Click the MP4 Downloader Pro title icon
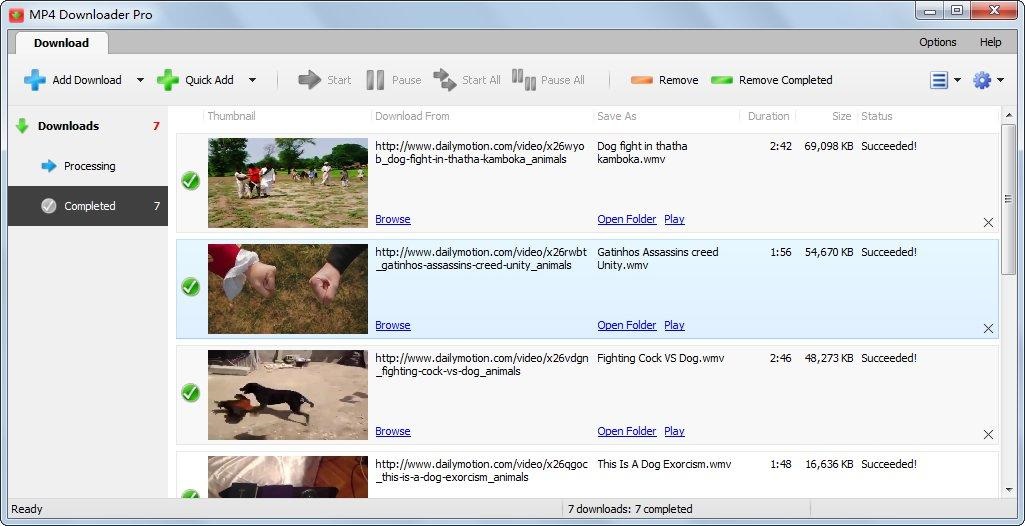1025x526 pixels. 16,14
